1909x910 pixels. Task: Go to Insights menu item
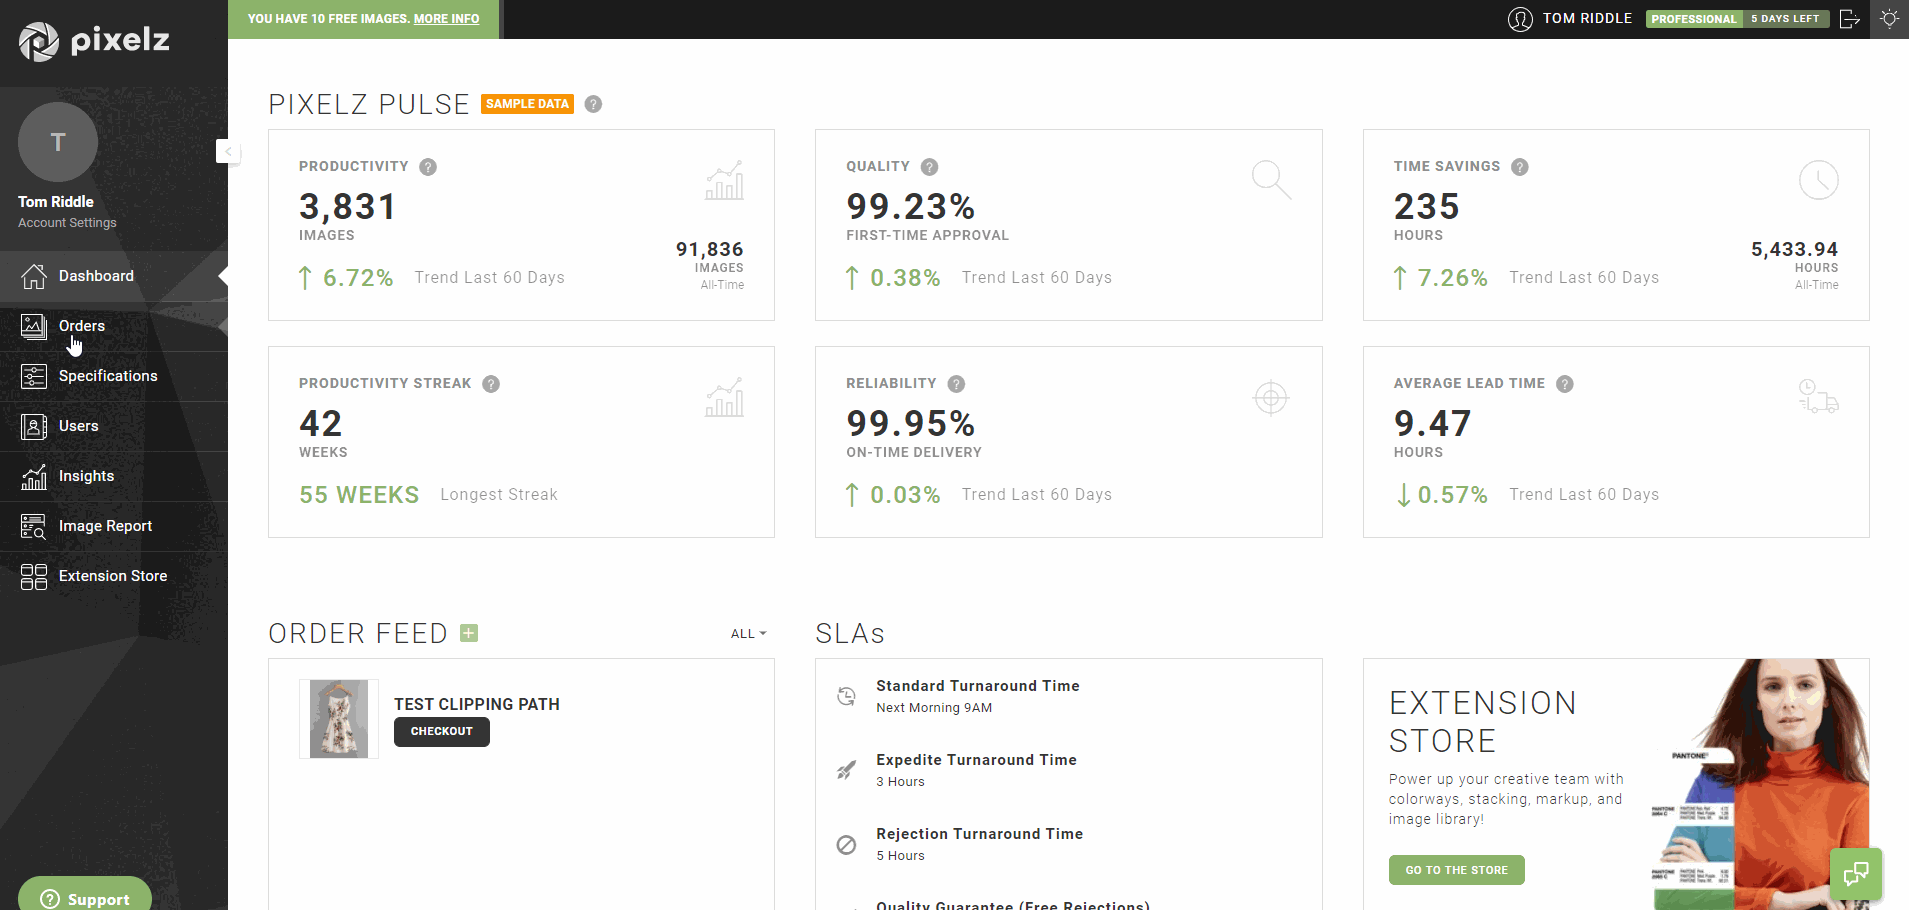pyautogui.click(x=114, y=476)
